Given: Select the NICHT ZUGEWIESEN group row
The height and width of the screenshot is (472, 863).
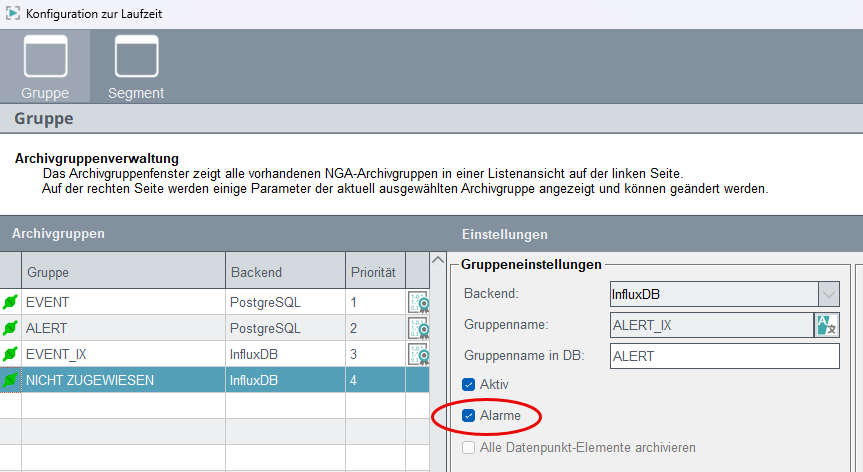Looking at the screenshot, I should point(215,380).
